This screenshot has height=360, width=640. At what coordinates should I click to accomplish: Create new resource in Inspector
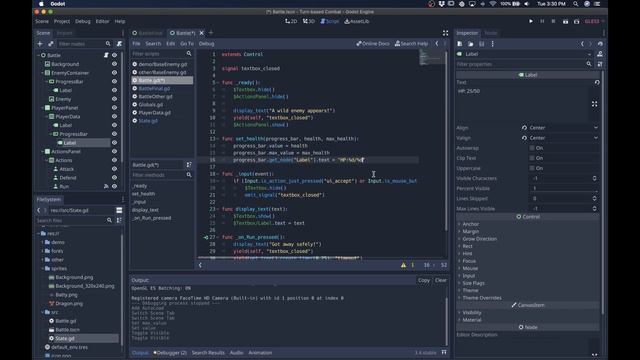pyautogui.click(x=460, y=44)
